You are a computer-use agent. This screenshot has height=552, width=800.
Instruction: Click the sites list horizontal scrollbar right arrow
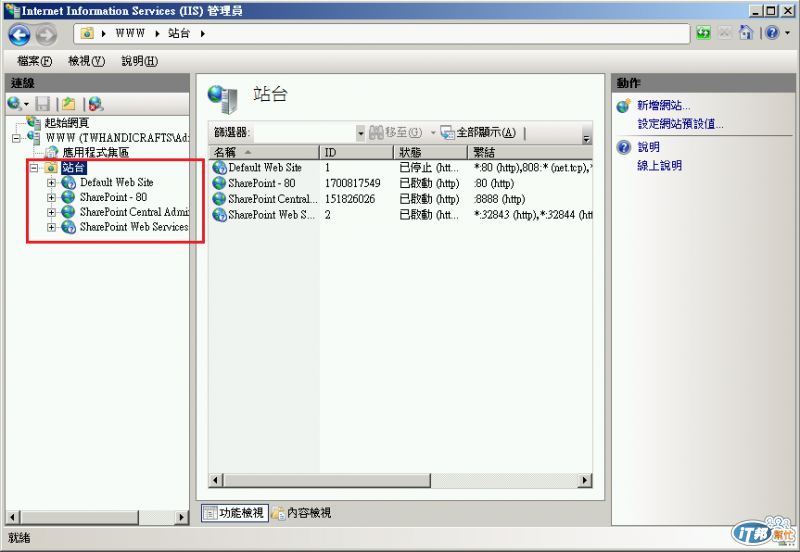[585, 480]
